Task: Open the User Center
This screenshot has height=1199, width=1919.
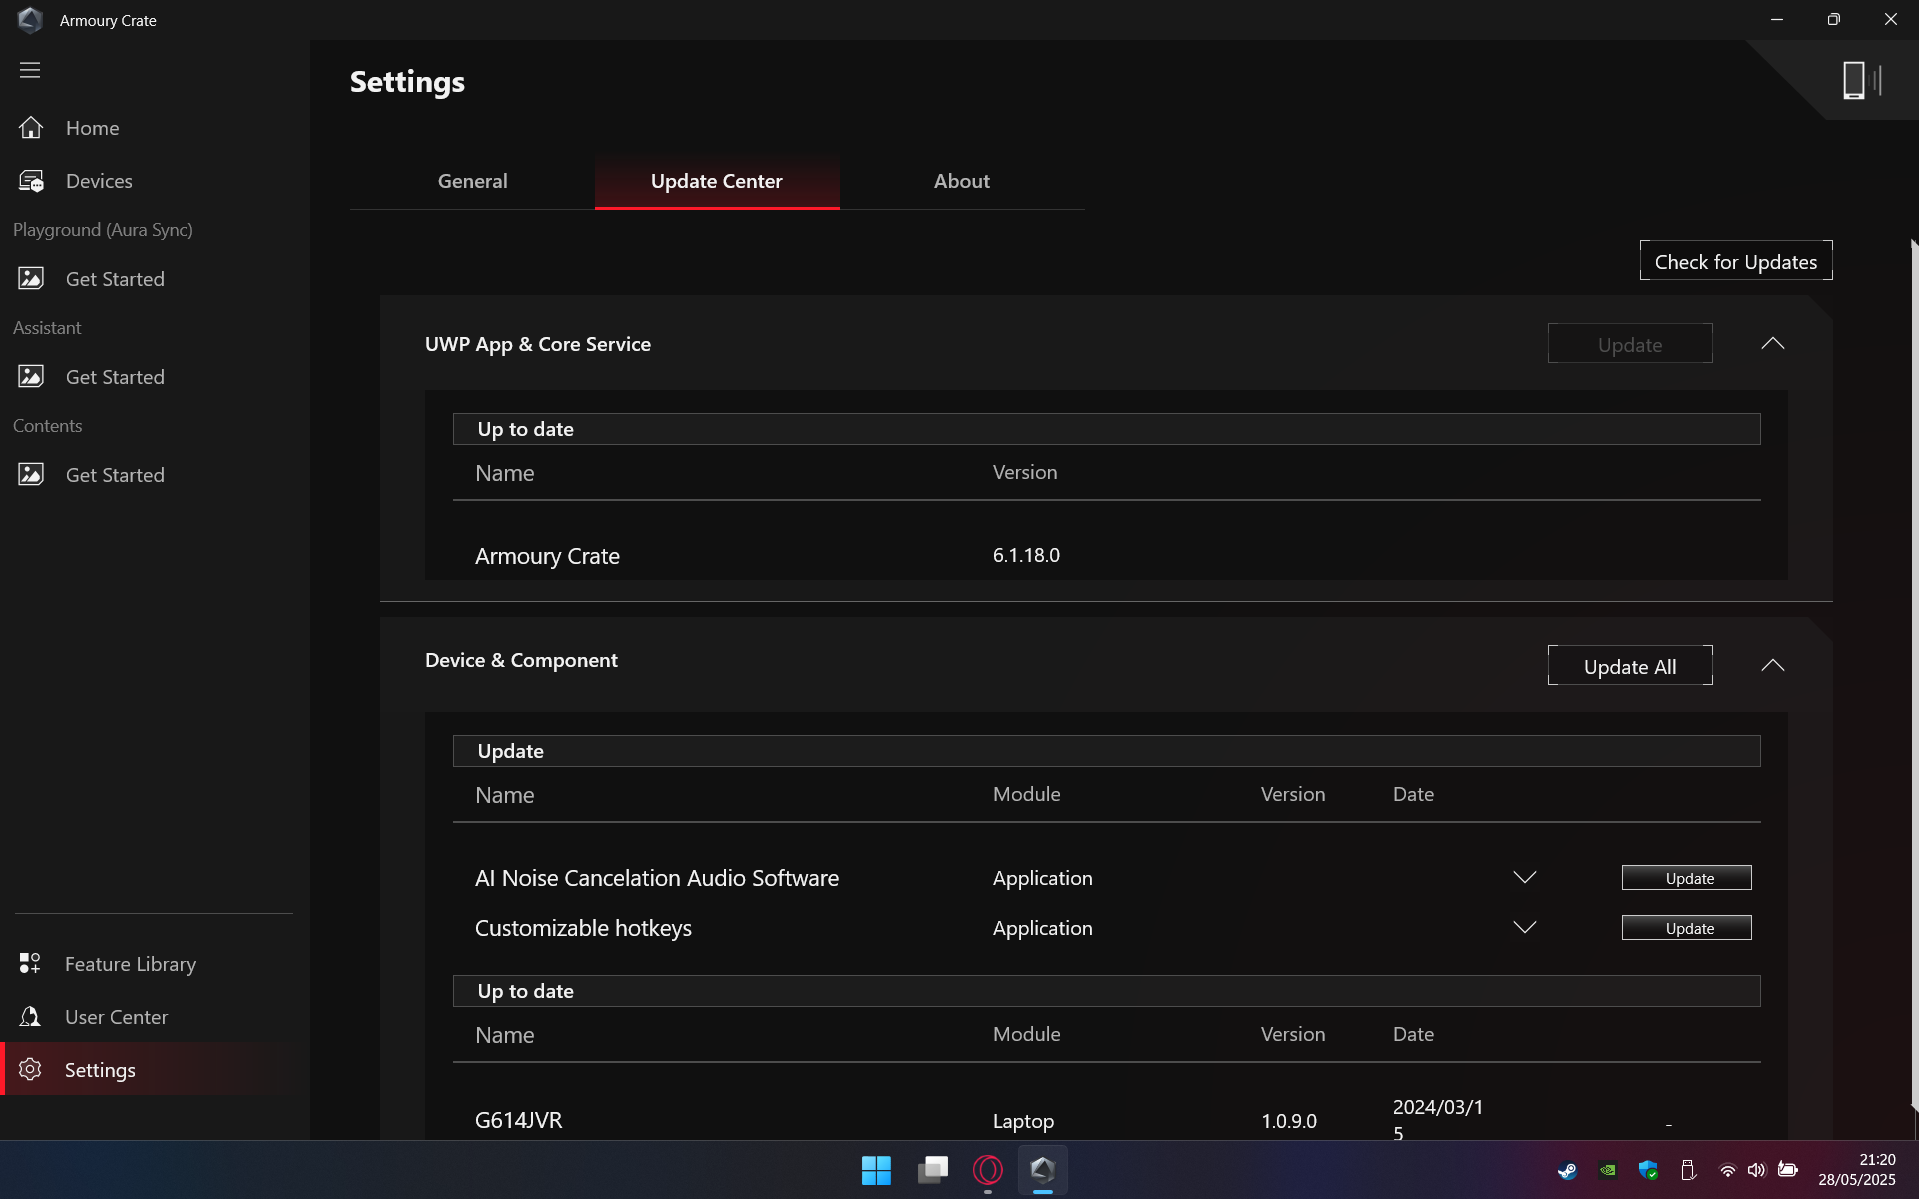Action: coord(116,1017)
